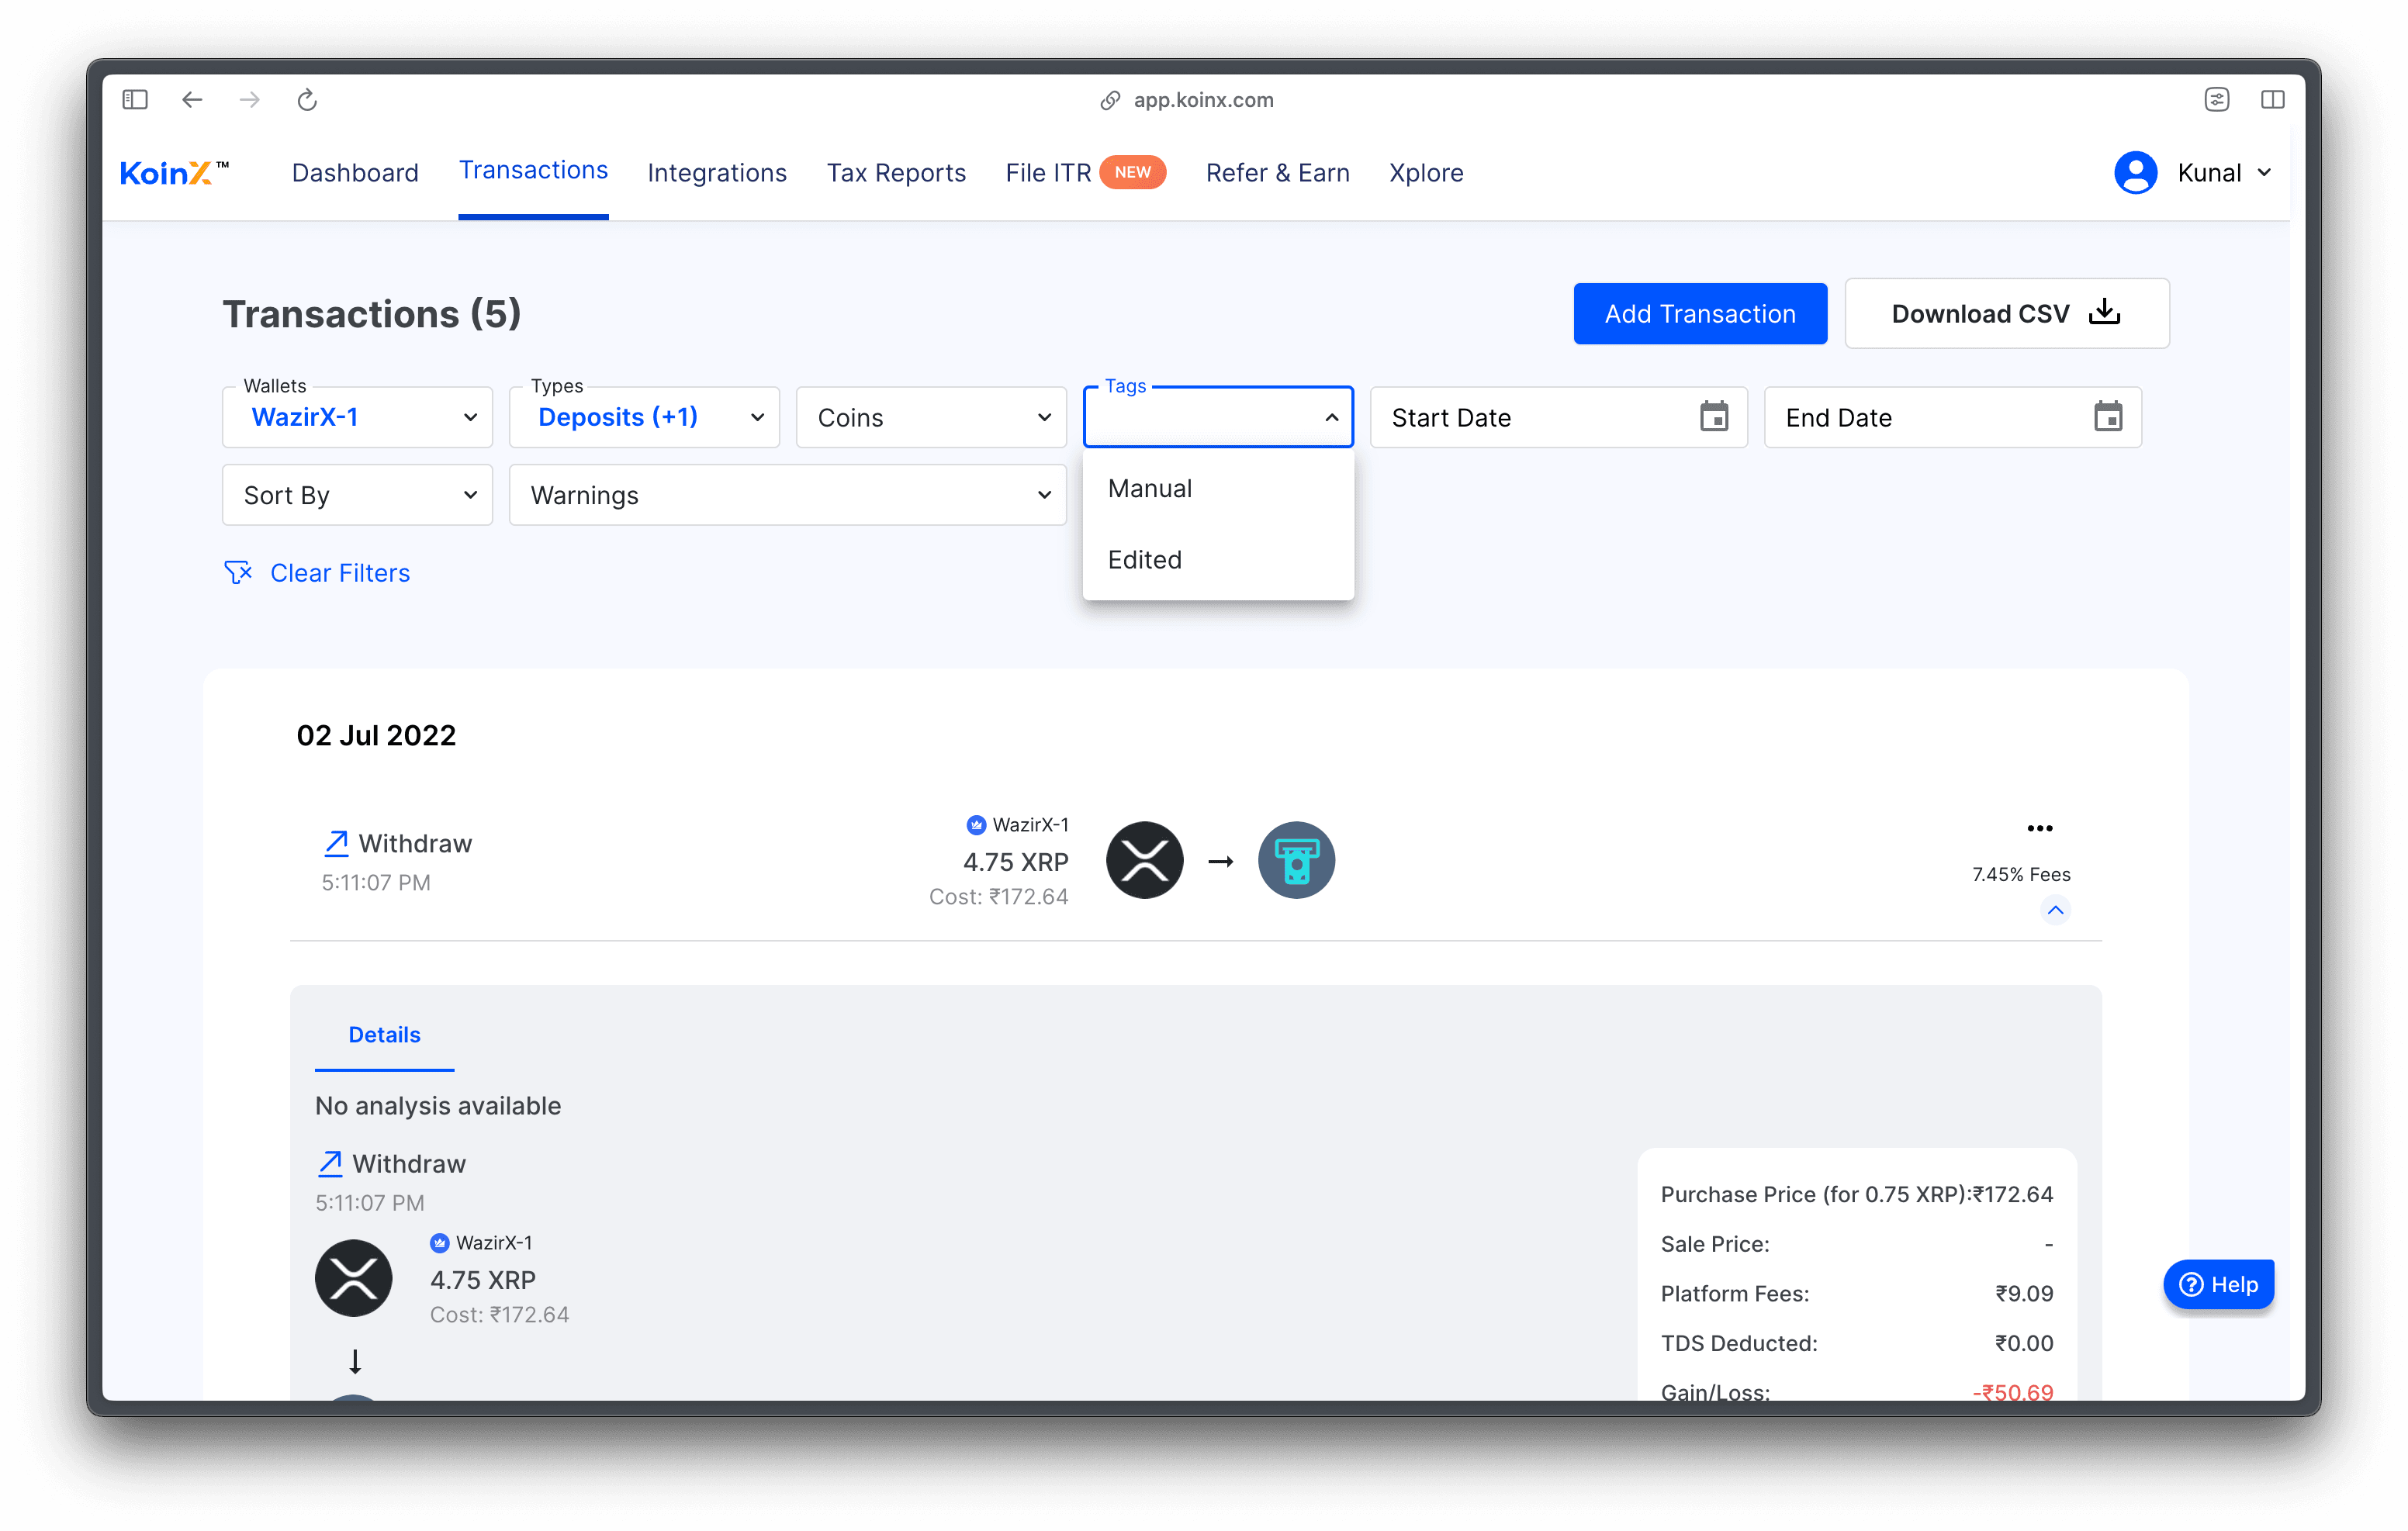
Task: Click the KoinX logo
Action: pos(174,173)
